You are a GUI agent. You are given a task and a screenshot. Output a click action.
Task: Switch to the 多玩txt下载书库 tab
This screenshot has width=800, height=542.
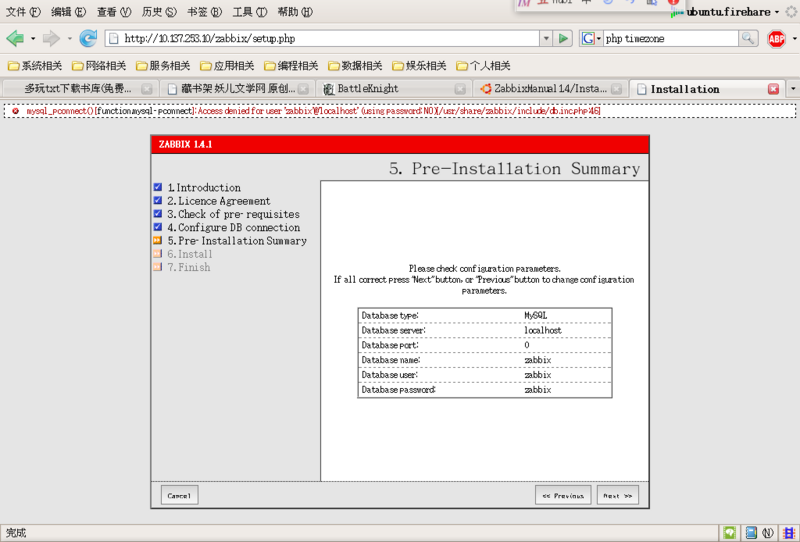point(78,89)
